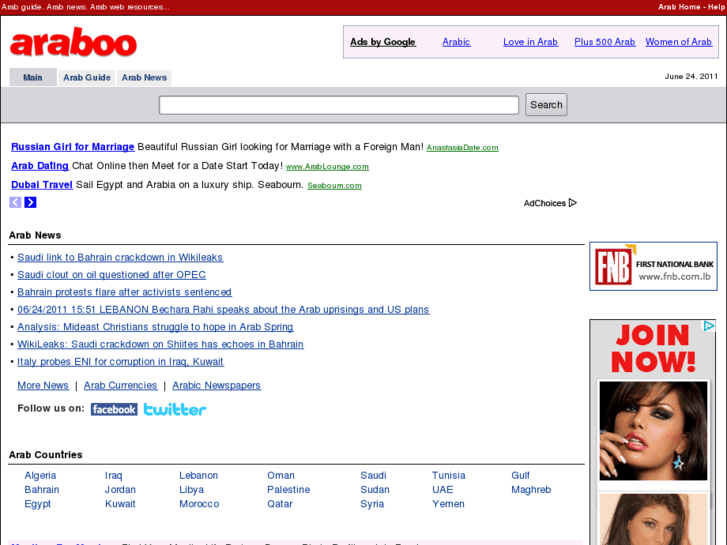Open the Maghreb region link
Viewport: 727px width, 545px height.
pyautogui.click(x=531, y=490)
